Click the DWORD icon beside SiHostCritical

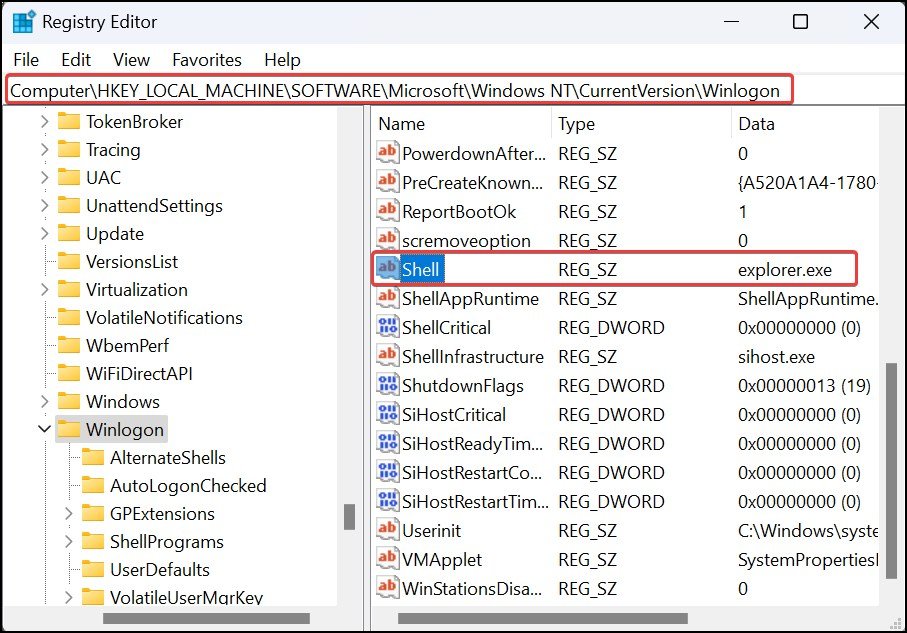click(x=387, y=414)
